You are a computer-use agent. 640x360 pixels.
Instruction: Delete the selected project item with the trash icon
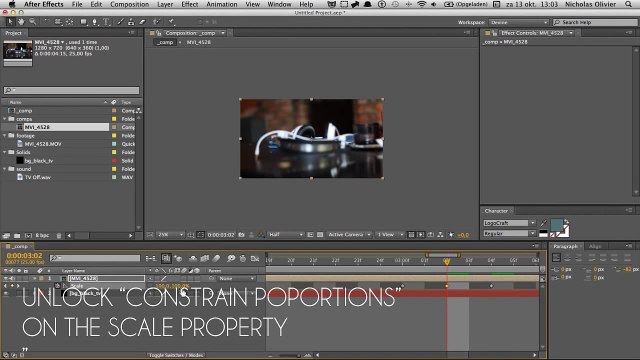click(x=59, y=236)
